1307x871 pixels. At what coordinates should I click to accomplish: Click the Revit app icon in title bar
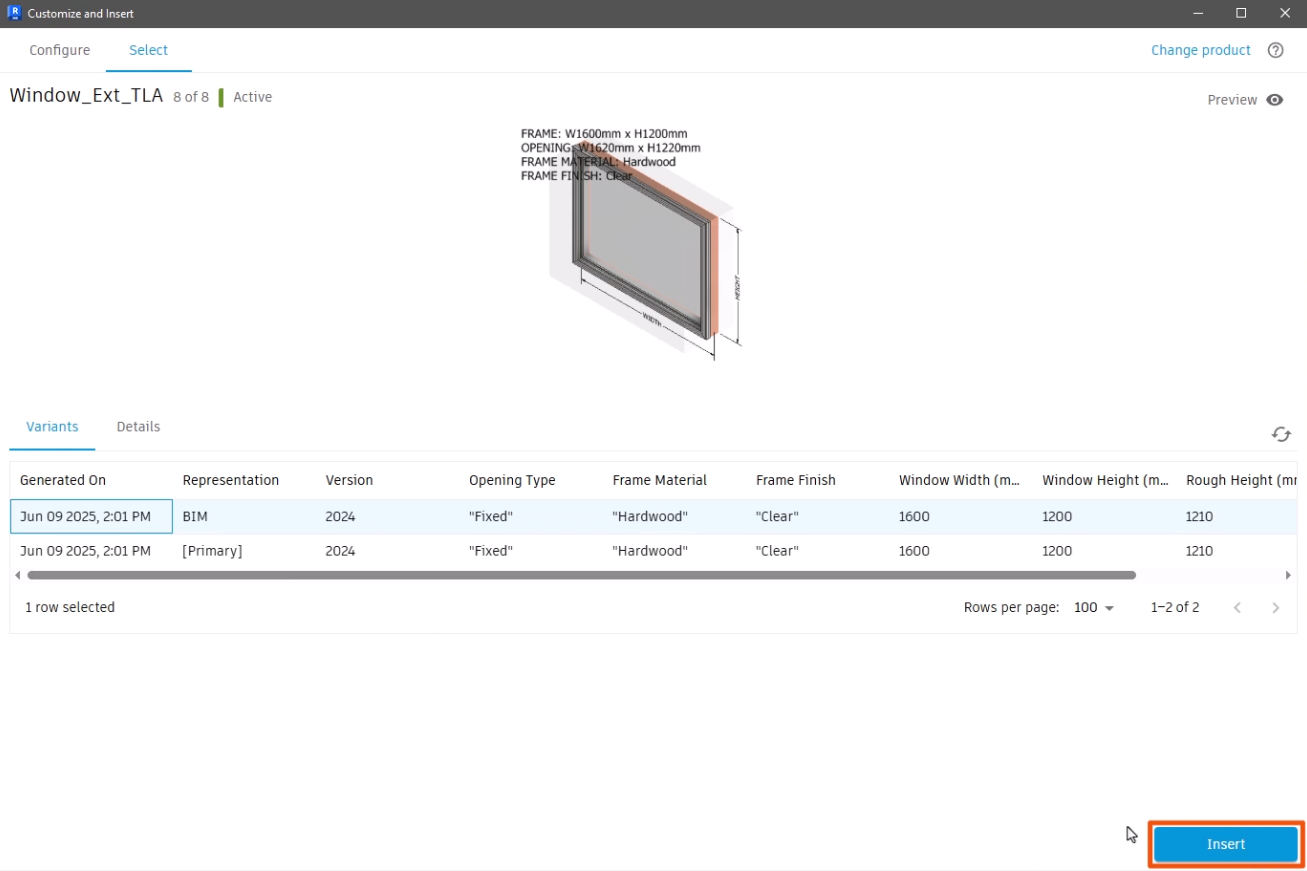(x=13, y=13)
